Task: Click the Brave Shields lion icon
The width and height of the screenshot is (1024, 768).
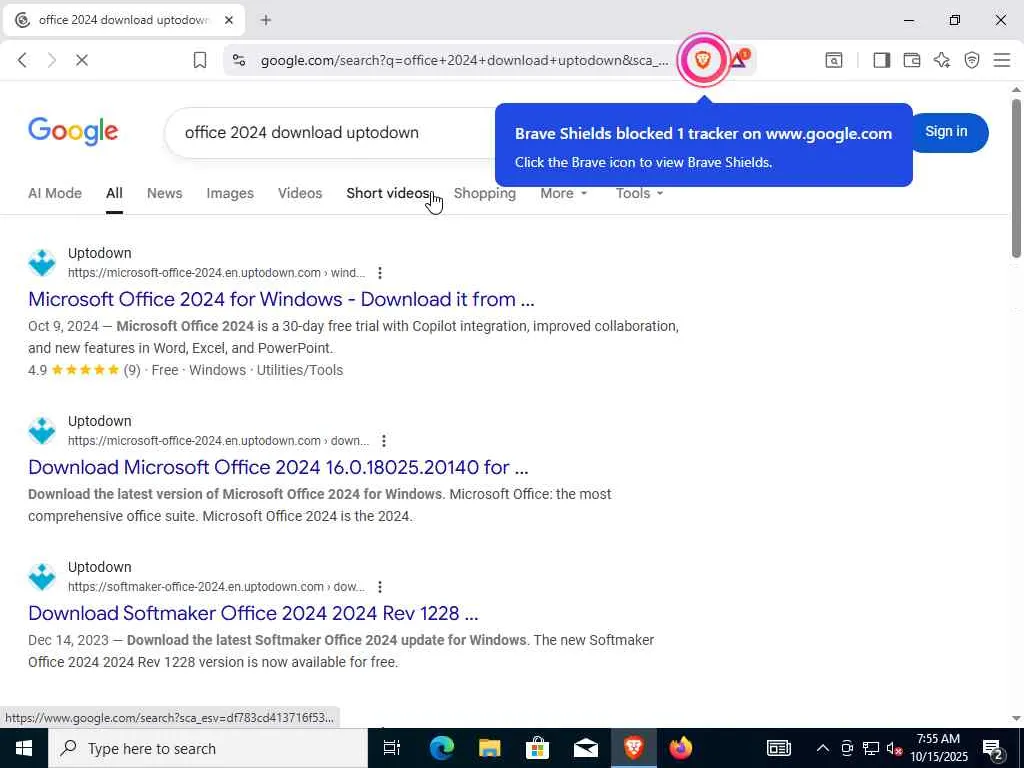Action: [x=703, y=61]
